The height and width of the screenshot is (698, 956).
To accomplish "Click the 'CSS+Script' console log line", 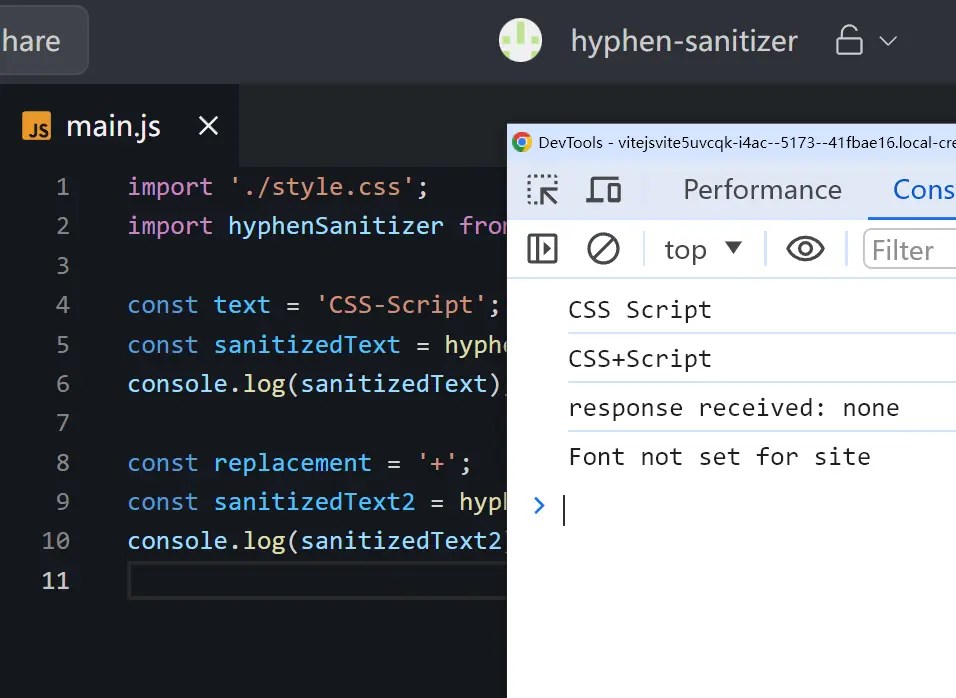I will click(x=640, y=358).
